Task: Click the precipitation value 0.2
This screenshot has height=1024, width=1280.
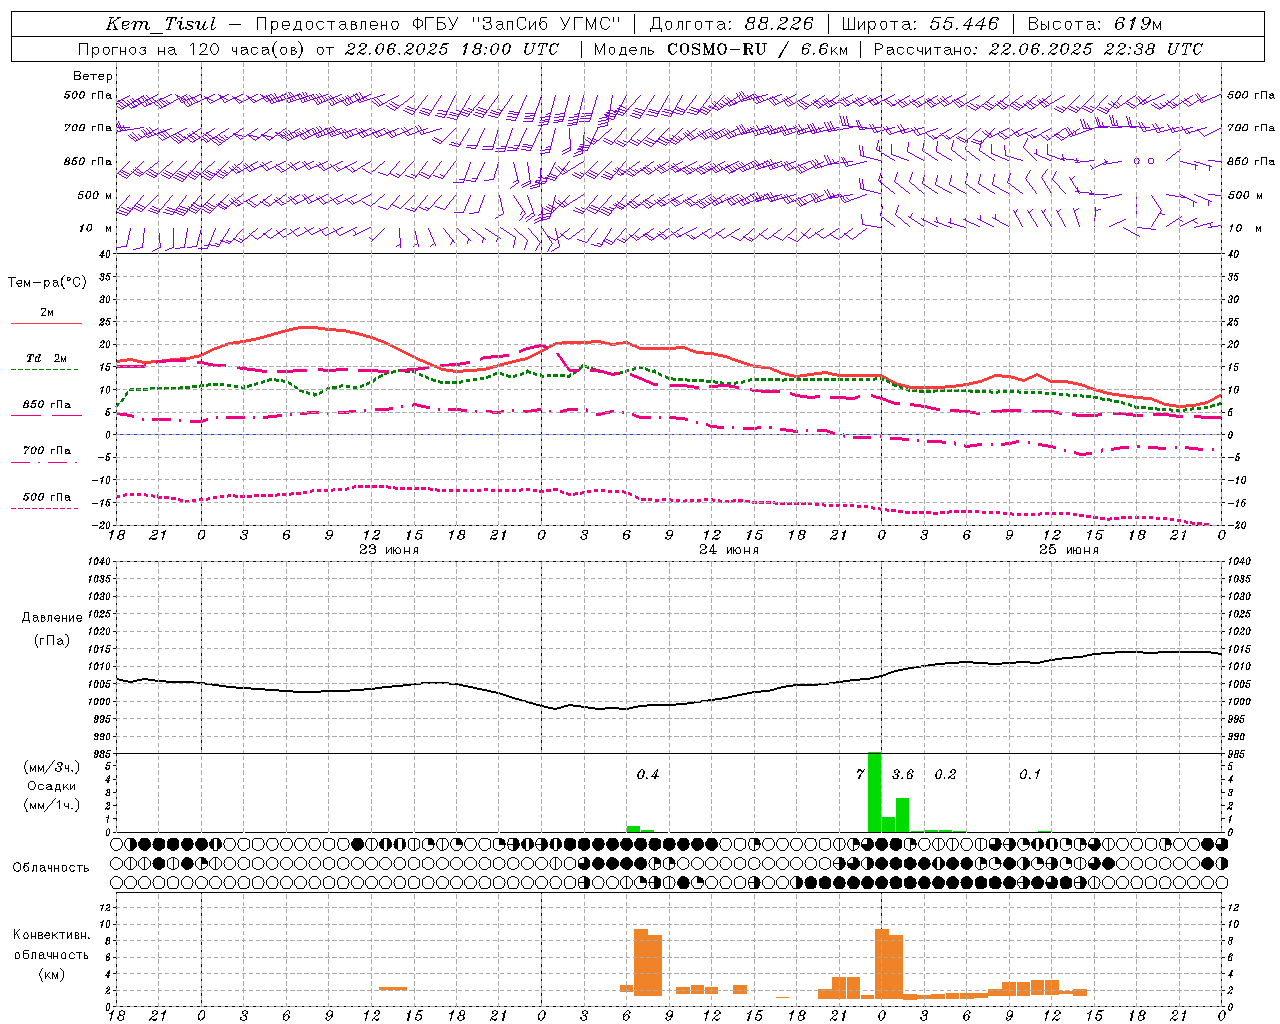Action: click(x=945, y=774)
